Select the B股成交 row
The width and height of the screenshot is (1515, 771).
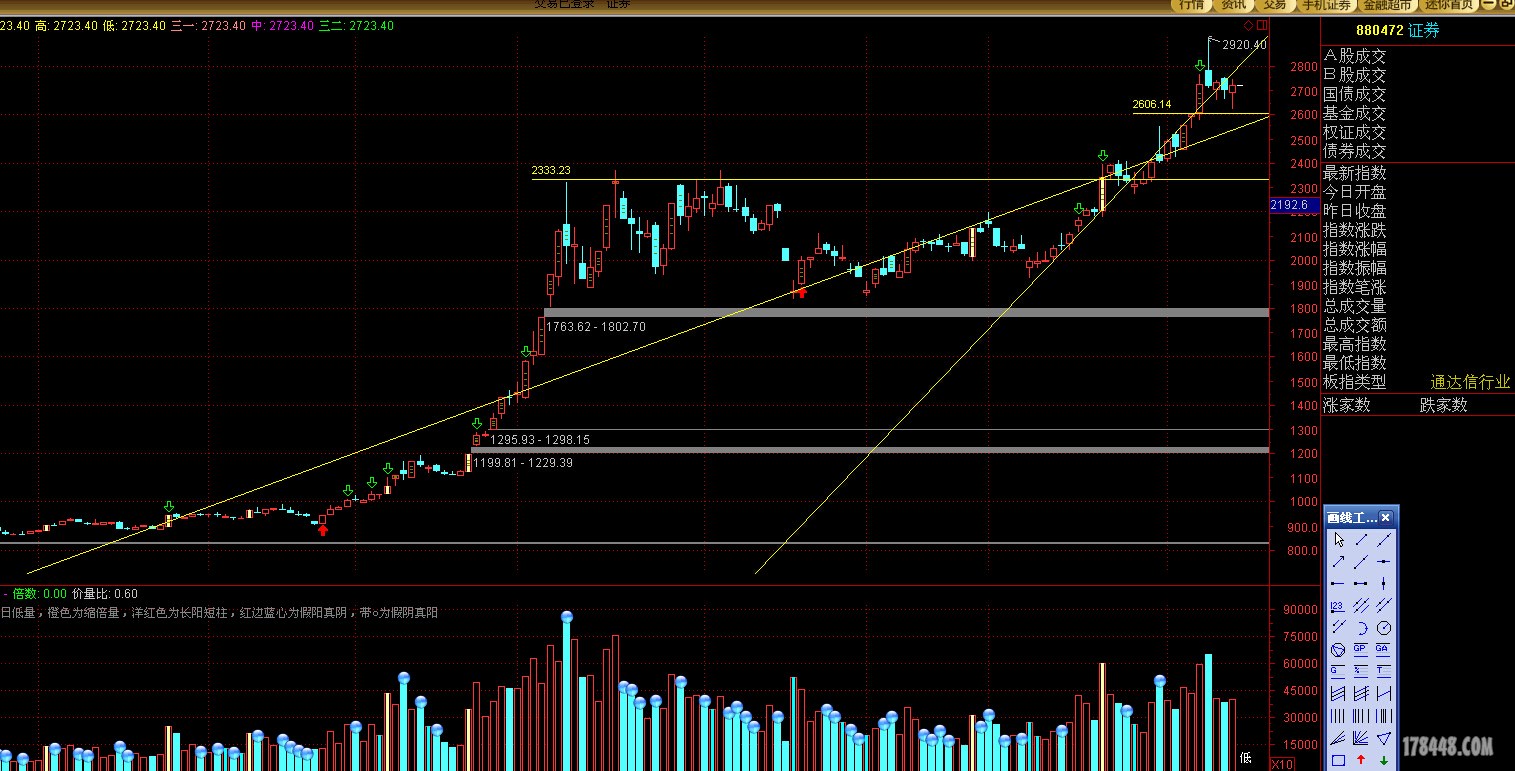pyautogui.click(x=1355, y=75)
